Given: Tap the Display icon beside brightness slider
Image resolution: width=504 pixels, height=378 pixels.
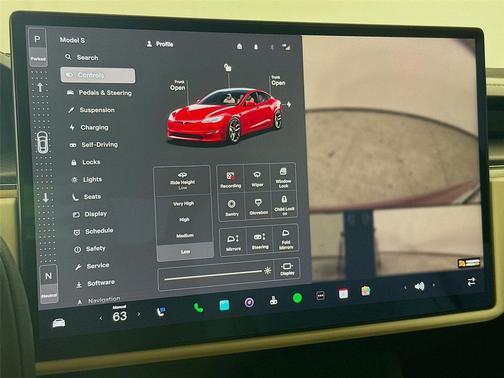Looking at the screenshot, I should [287, 269].
